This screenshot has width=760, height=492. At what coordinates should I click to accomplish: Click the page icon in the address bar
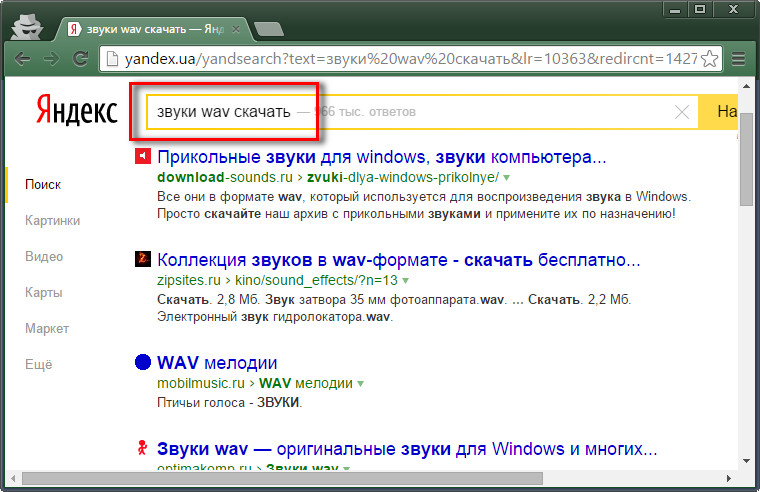click(112, 59)
